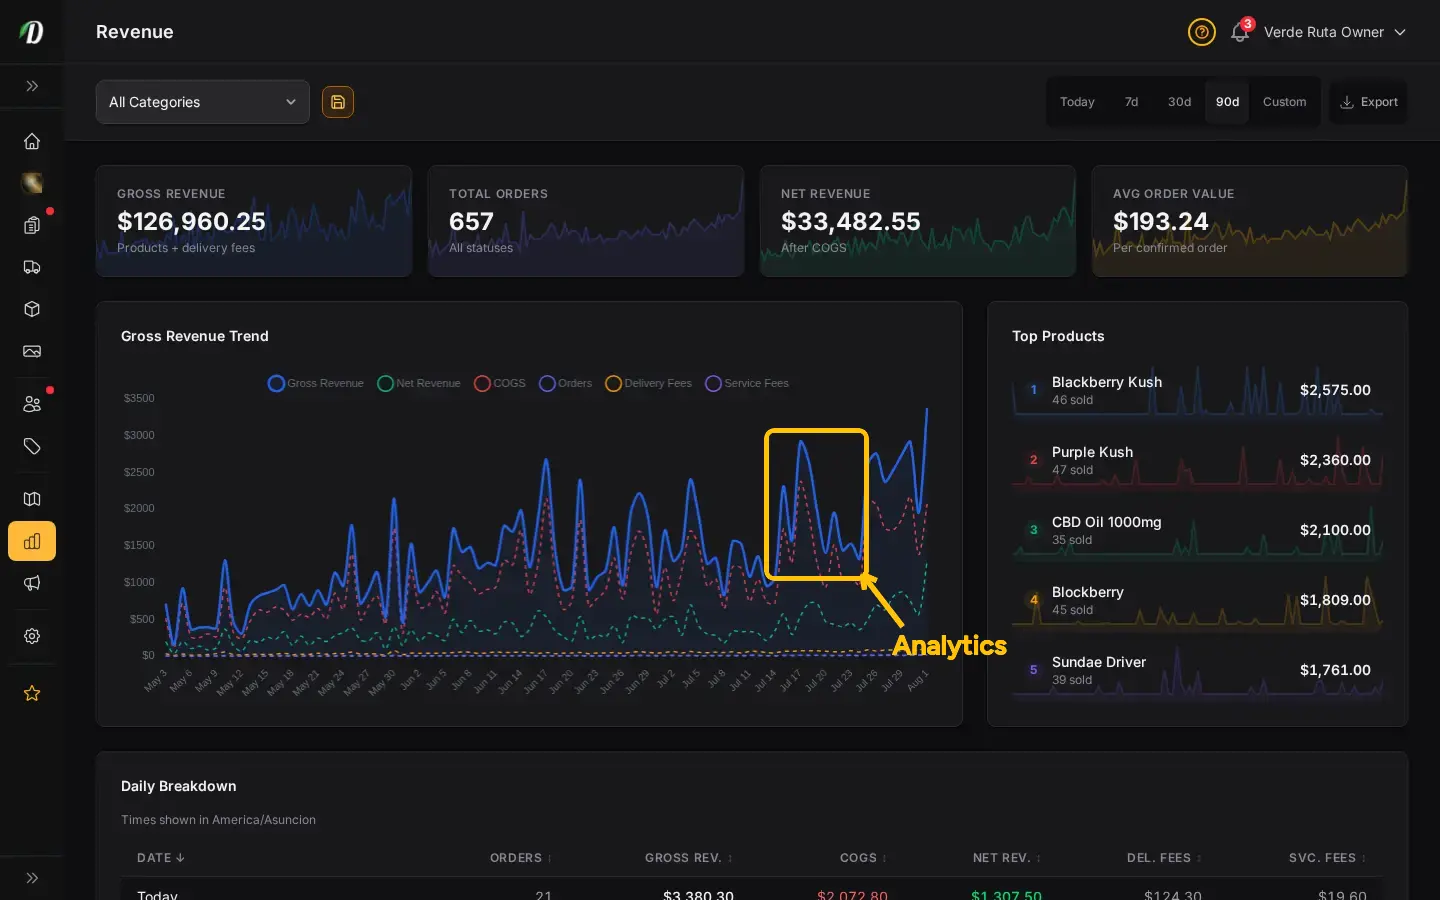This screenshot has width=1440, height=900.
Task: Open the megaphone promotions icon in the sidebar
Action: point(32,583)
